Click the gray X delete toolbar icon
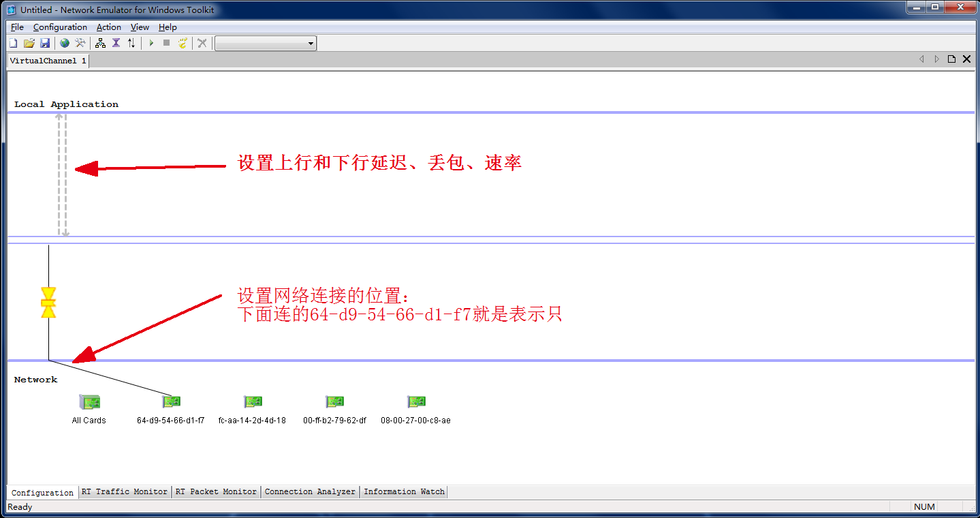The height and width of the screenshot is (518, 980). (x=202, y=43)
